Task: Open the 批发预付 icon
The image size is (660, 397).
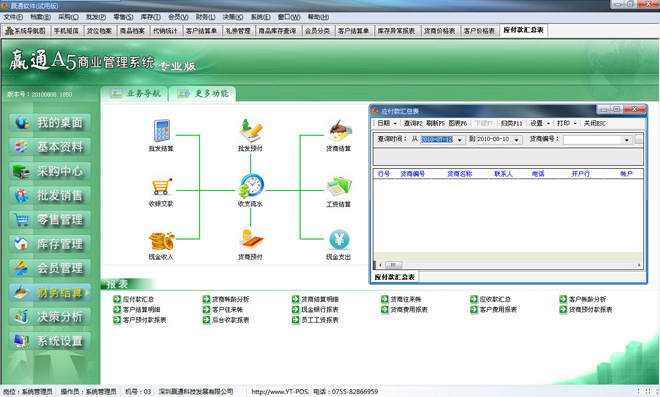Action: 251,131
